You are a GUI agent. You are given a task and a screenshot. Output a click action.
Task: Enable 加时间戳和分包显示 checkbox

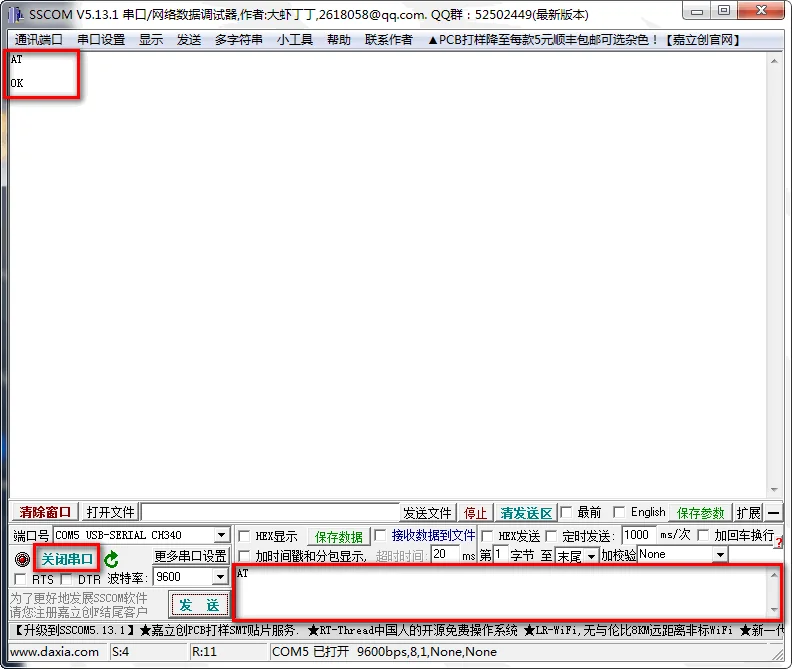(244, 556)
